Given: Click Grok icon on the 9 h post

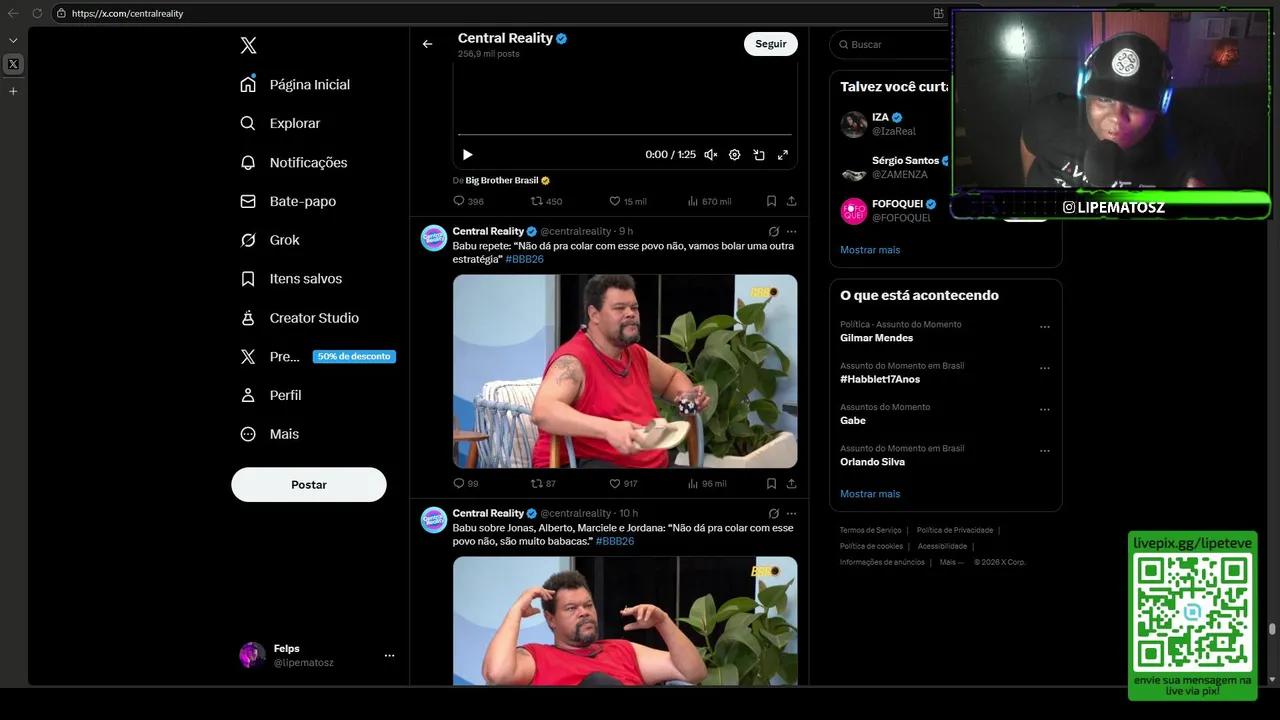Looking at the screenshot, I should 773,232.
